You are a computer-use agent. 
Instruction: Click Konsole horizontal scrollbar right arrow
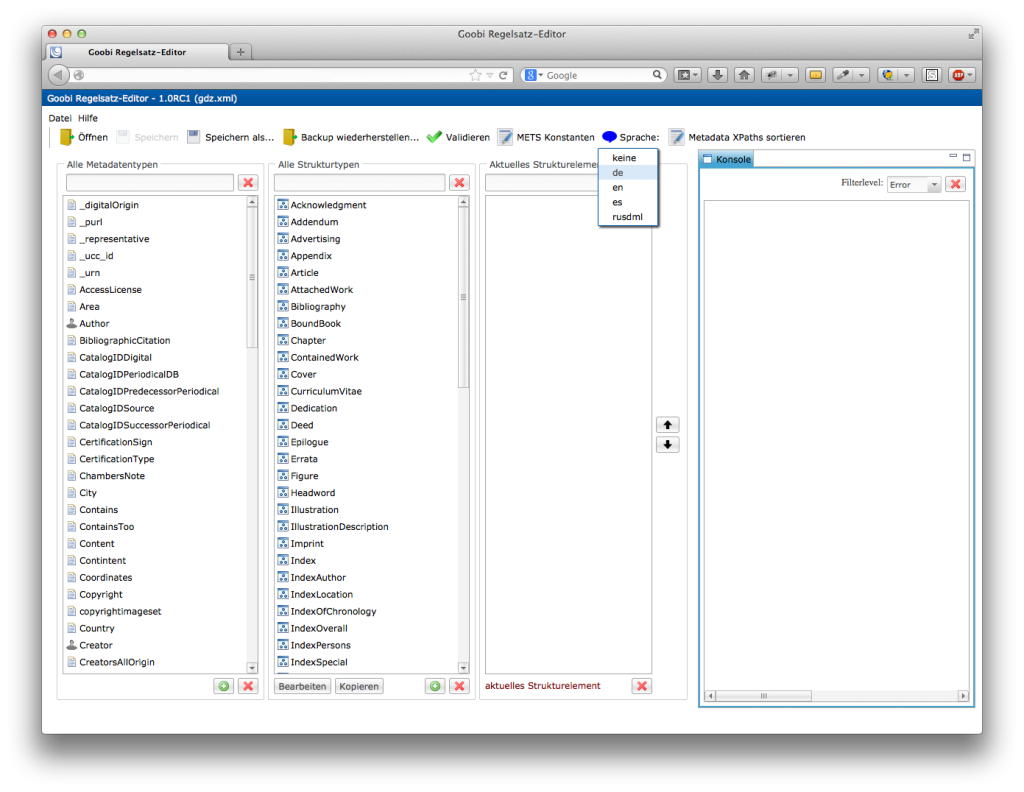(963, 696)
